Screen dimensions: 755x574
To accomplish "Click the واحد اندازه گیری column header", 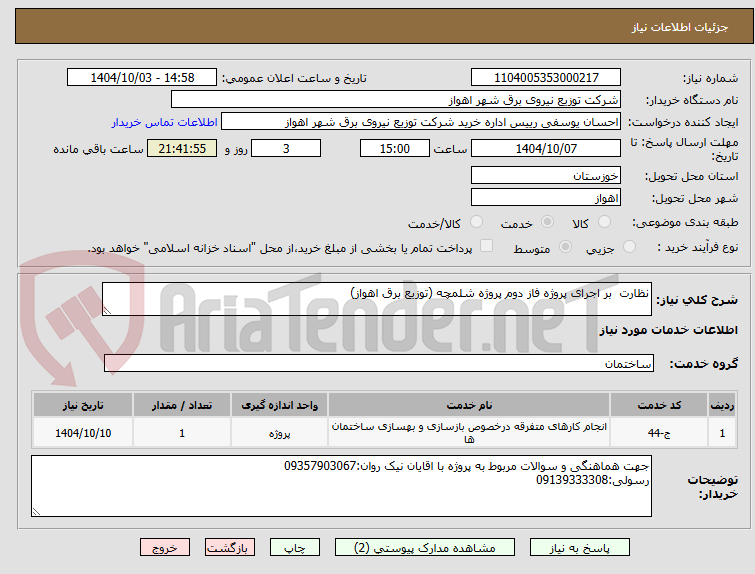I will coord(279,405).
